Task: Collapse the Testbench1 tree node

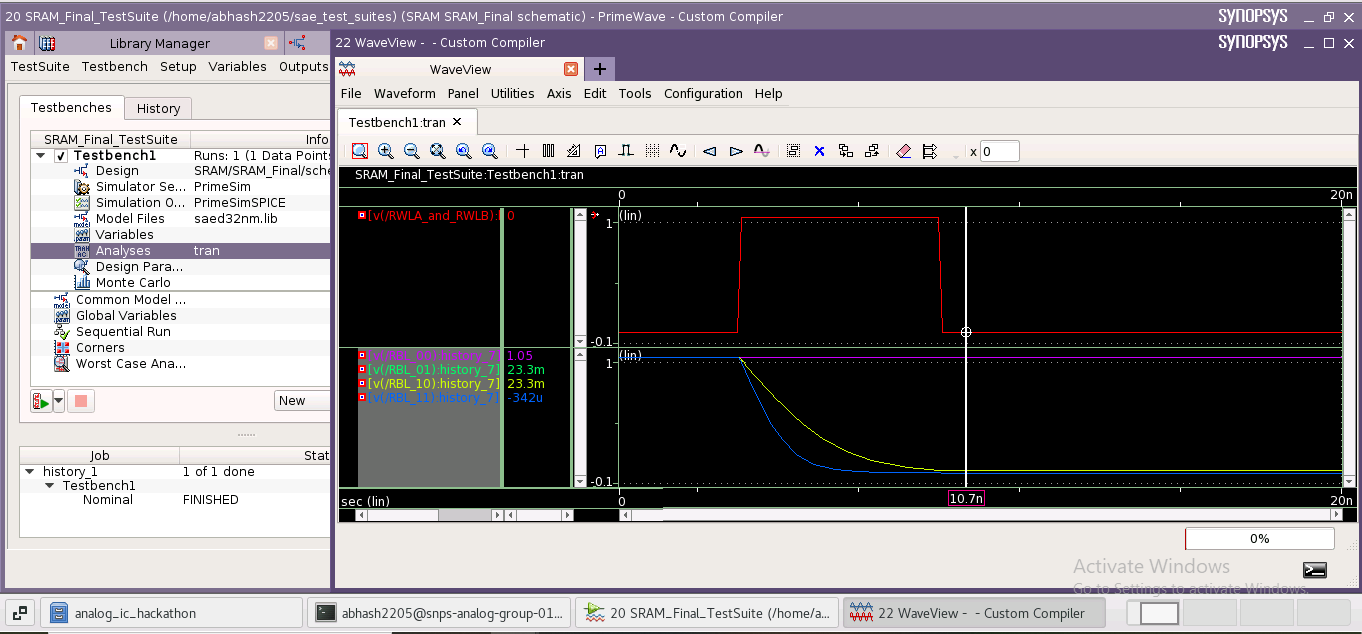Action: (41, 156)
